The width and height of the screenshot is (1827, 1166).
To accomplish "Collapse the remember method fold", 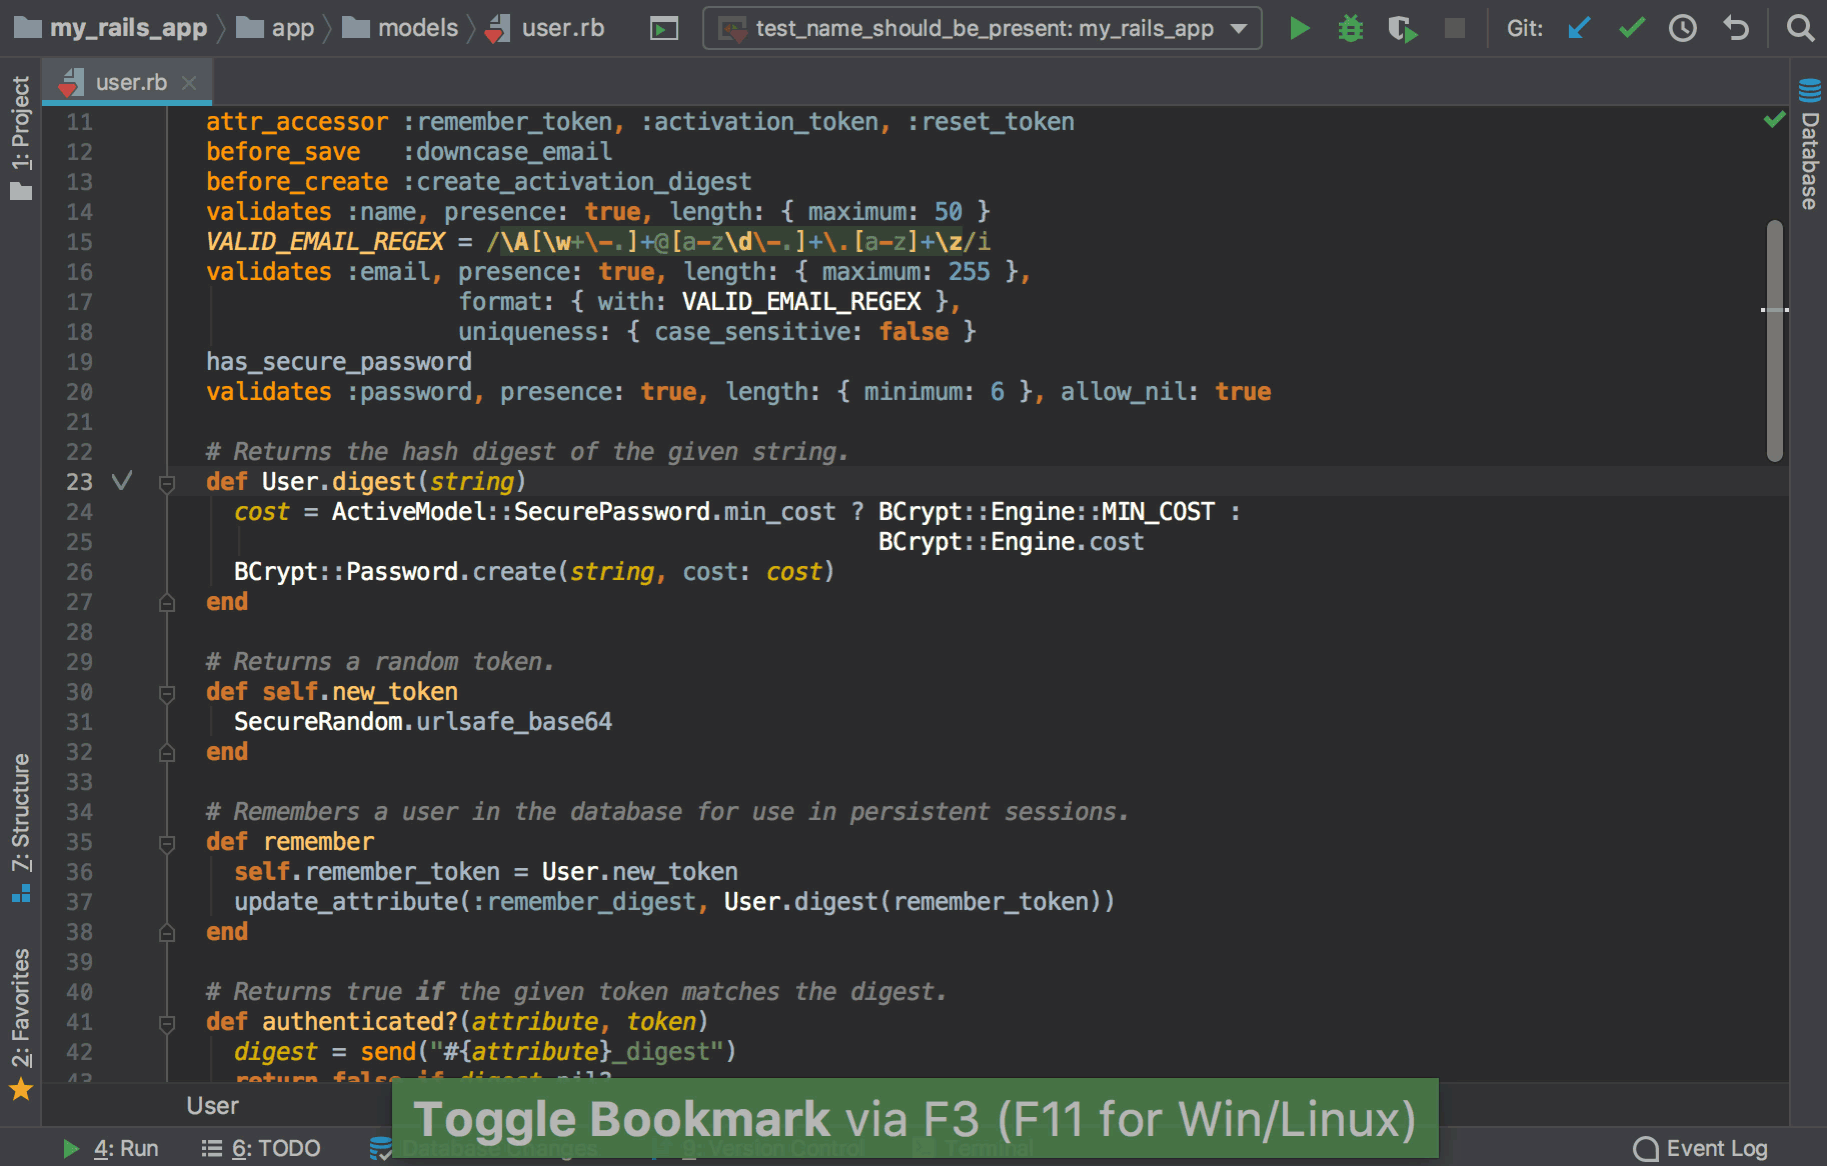I will coord(167,843).
